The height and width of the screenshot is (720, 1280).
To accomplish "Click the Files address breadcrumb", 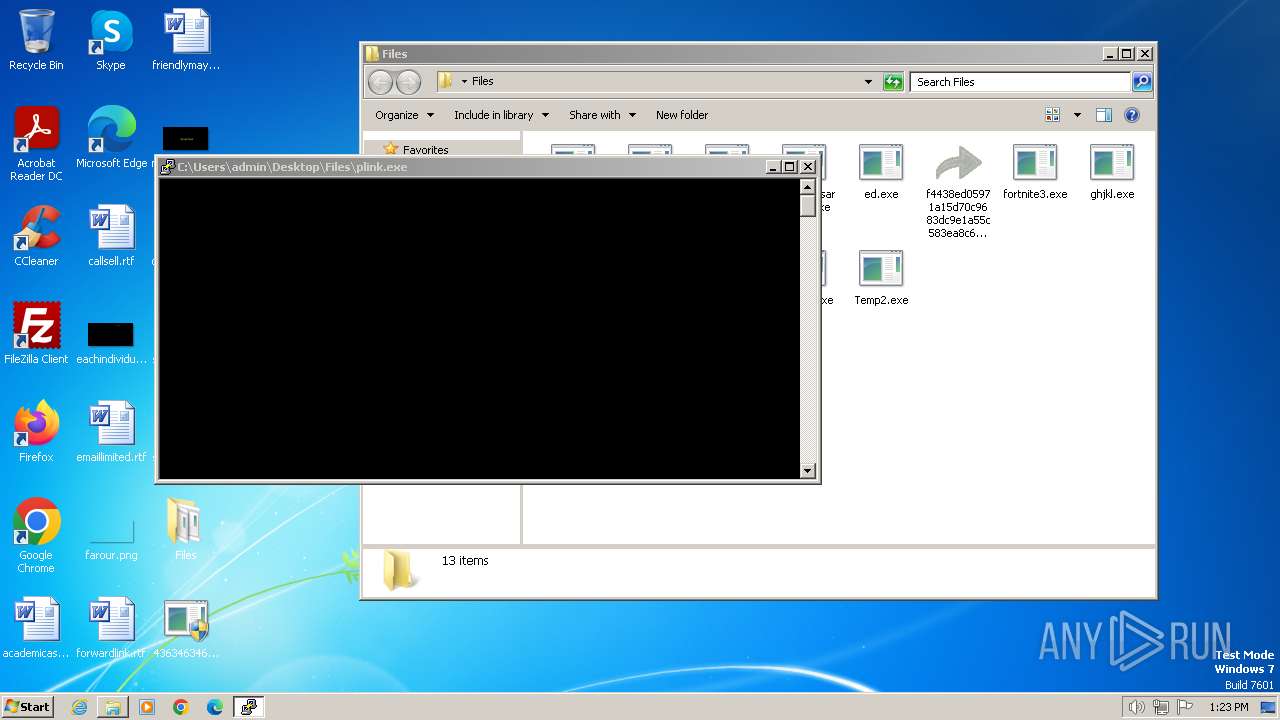I will (x=483, y=82).
